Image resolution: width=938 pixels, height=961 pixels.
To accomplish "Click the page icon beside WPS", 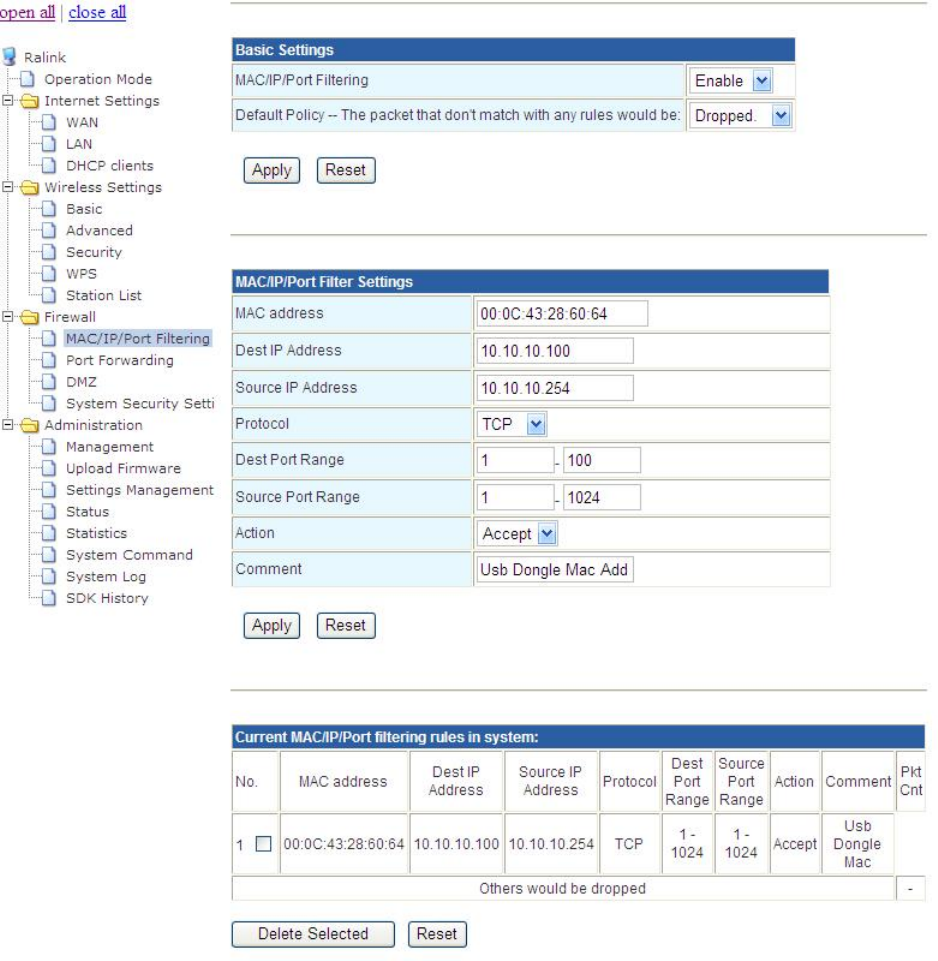I will pyautogui.click(x=49, y=273).
